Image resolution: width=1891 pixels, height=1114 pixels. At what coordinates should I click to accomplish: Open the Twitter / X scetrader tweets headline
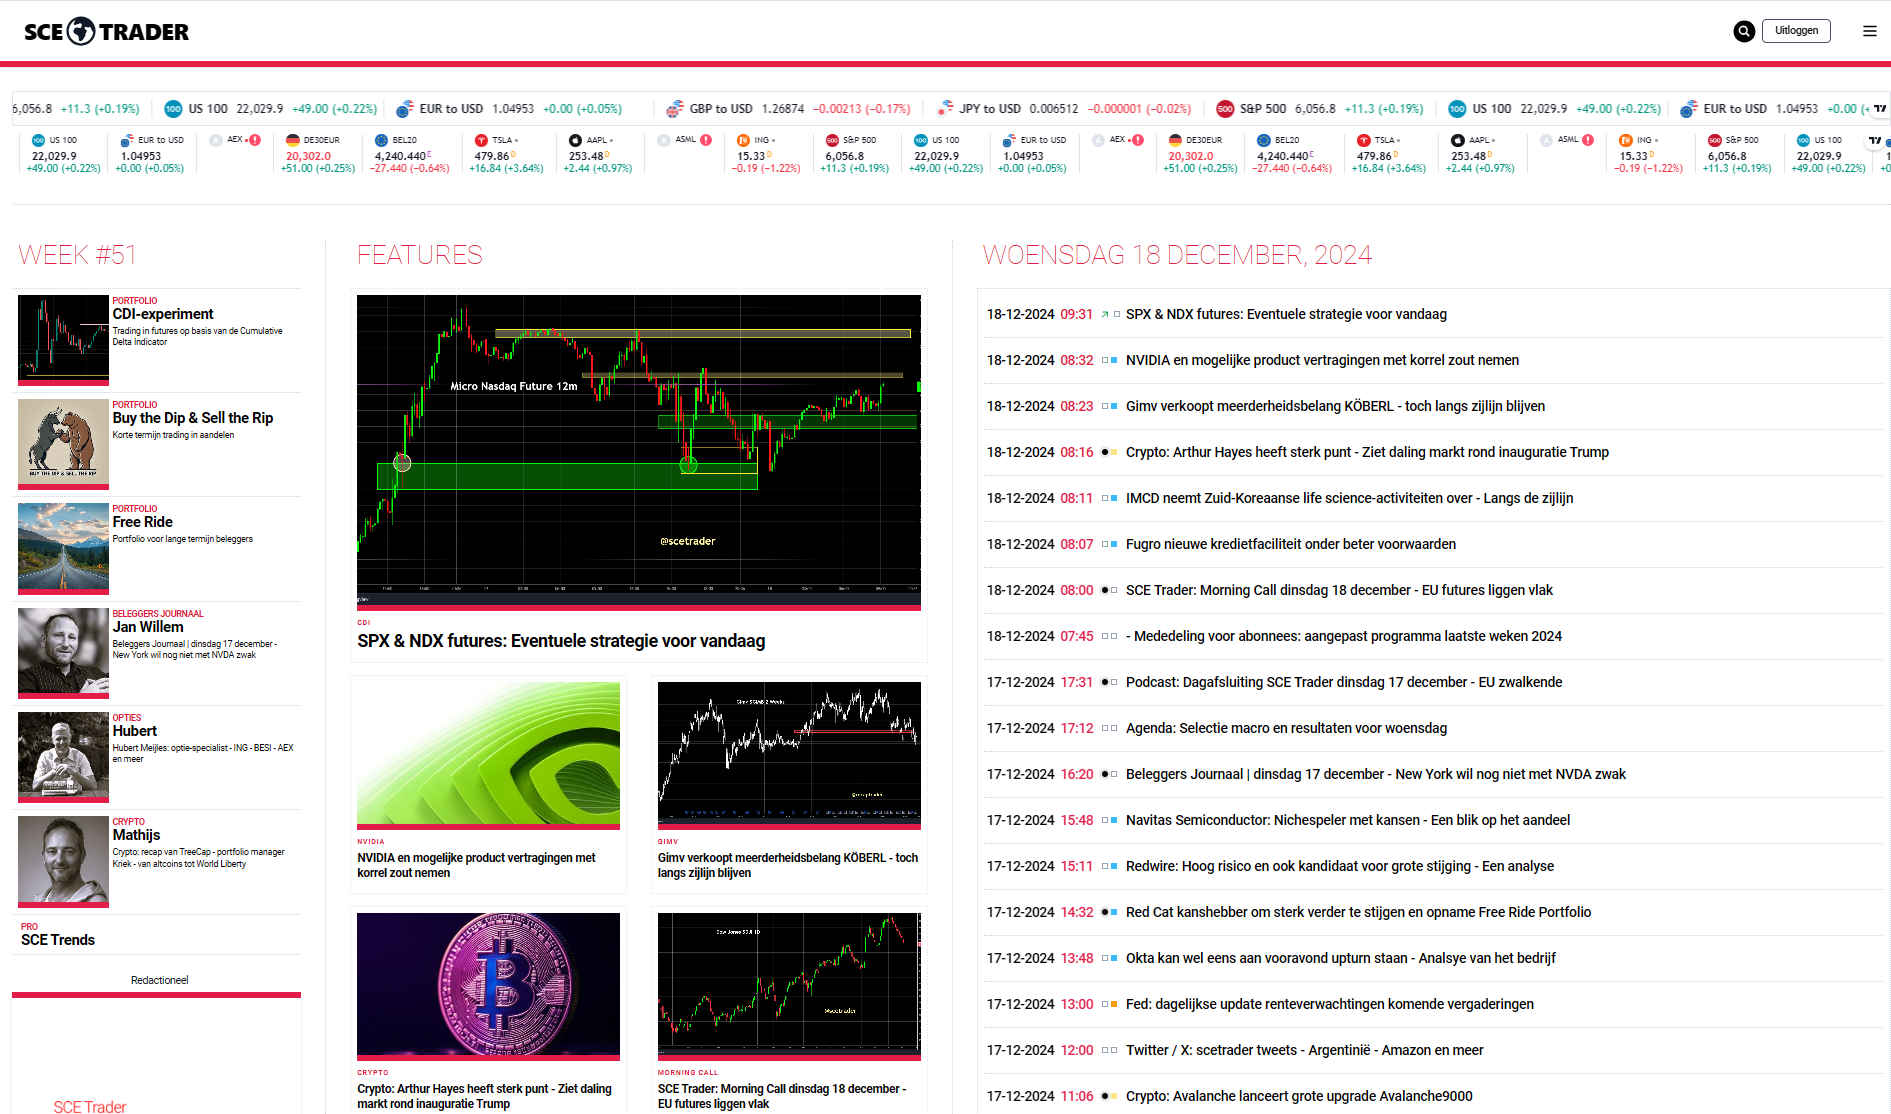point(1305,1050)
